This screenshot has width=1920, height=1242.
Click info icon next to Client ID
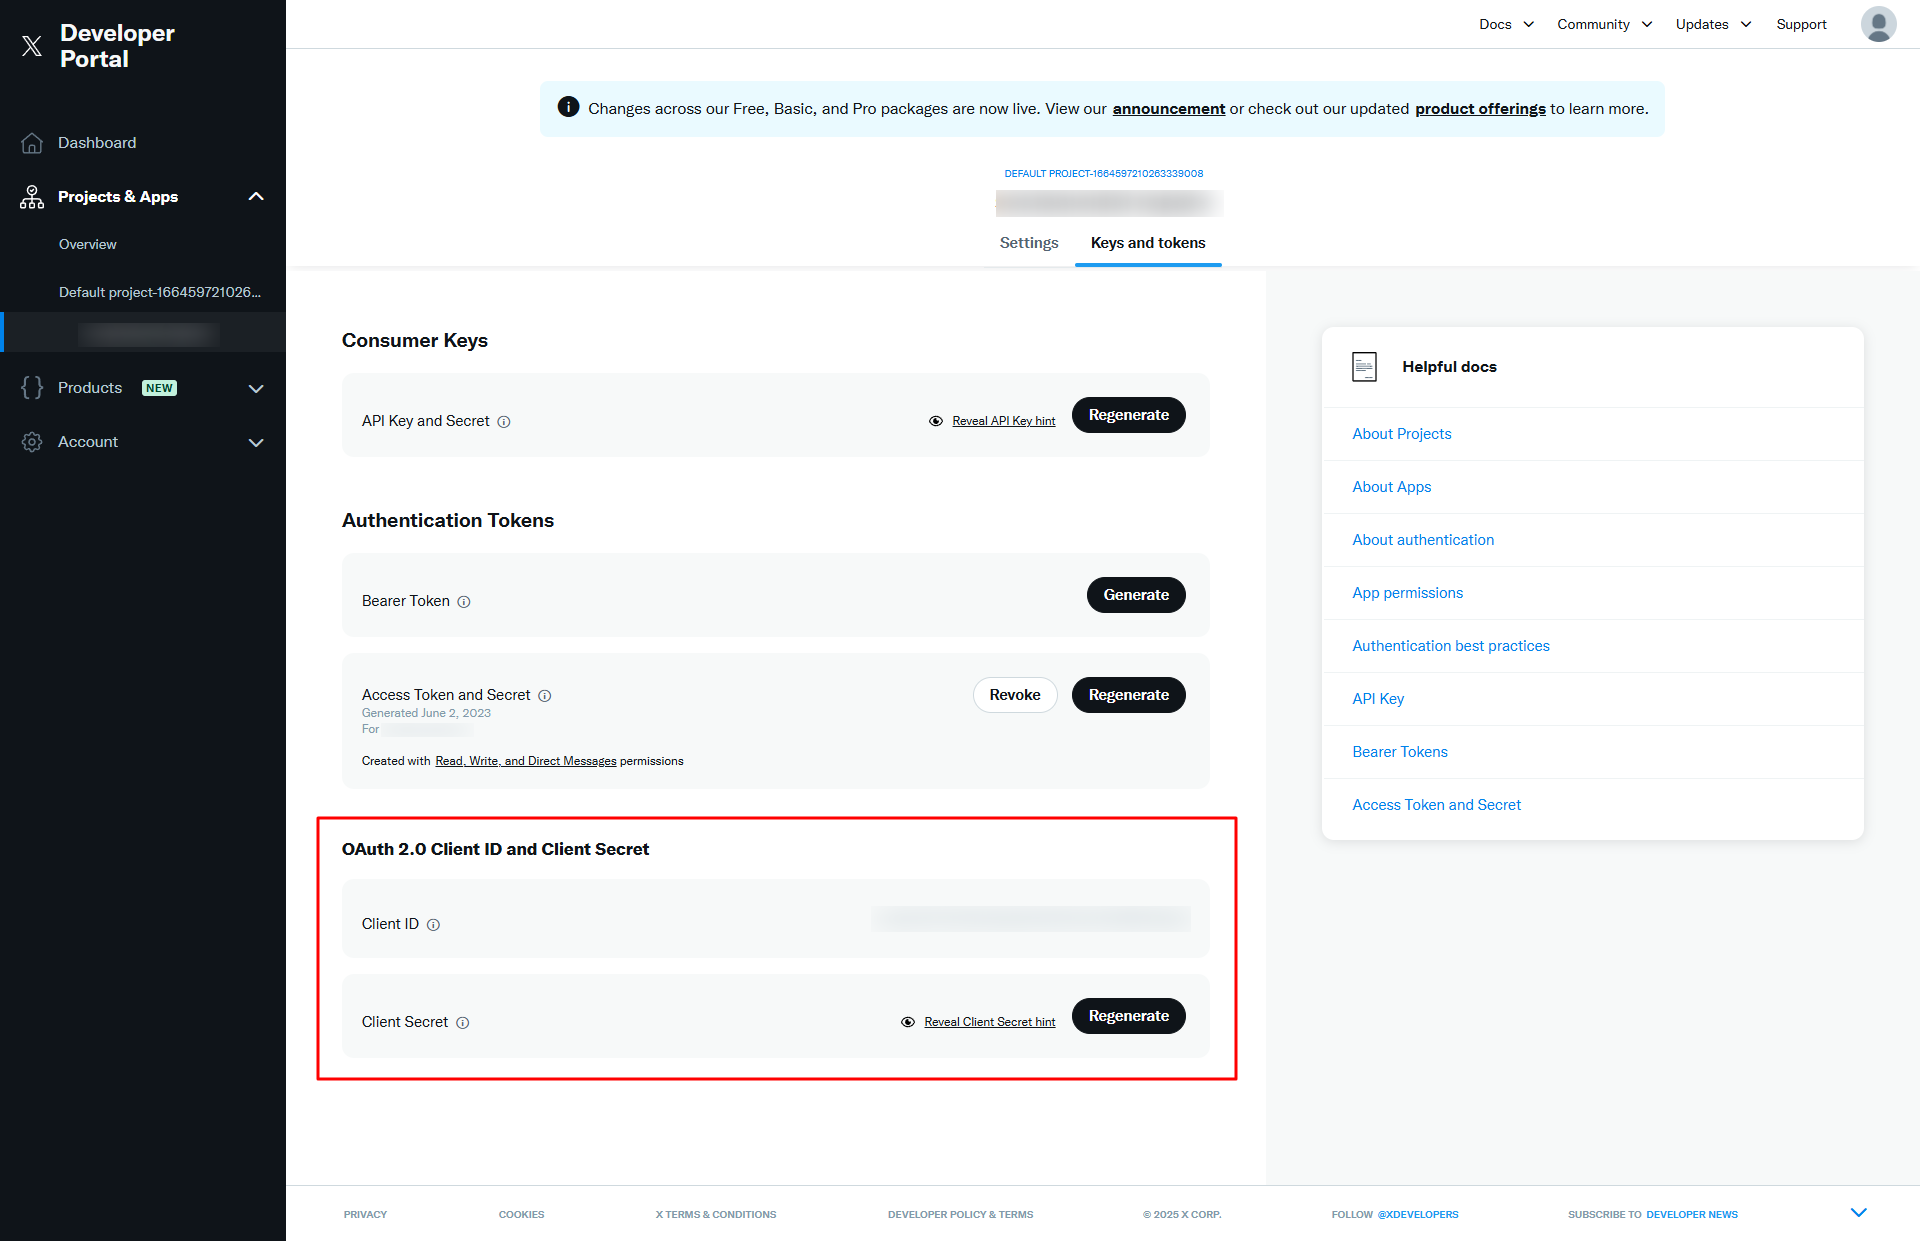click(x=433, y=925)
